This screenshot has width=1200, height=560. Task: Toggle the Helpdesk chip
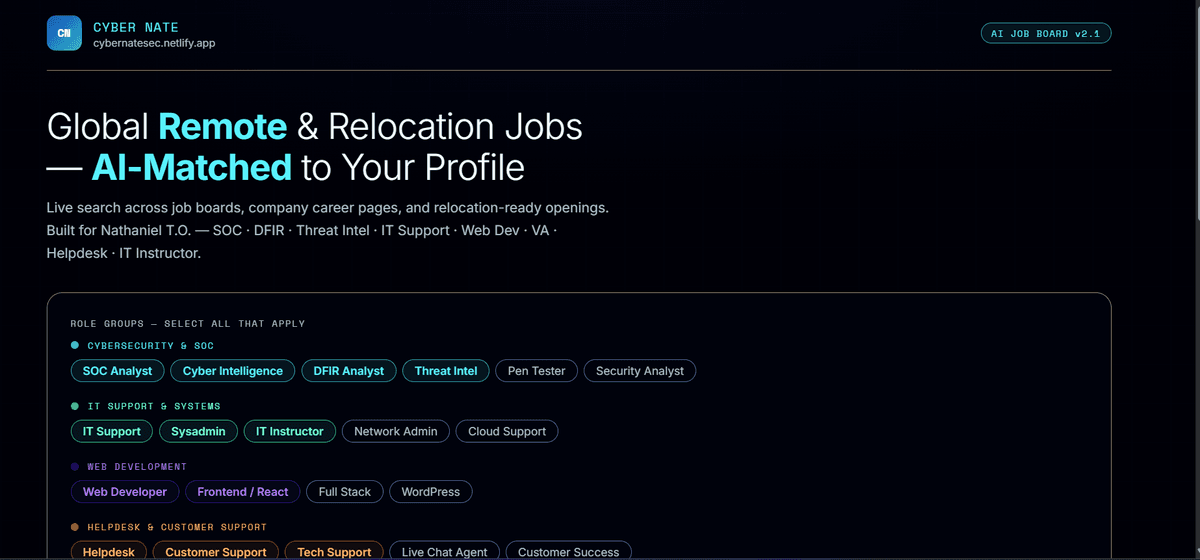pyautogui.click(x=109, y=552)
